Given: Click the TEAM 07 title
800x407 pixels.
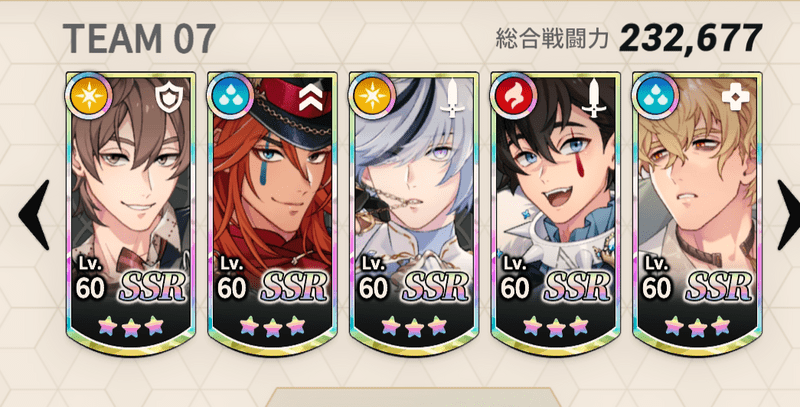Looking at the screenshot, I should pos(139,39).
